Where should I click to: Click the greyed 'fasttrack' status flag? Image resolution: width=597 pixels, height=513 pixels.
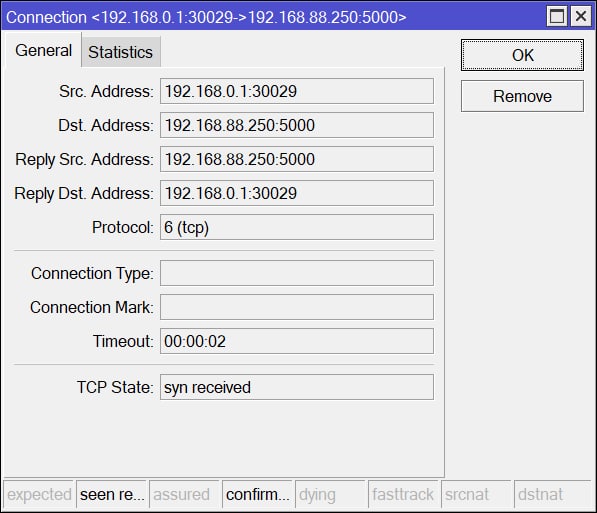pos(404,494)
